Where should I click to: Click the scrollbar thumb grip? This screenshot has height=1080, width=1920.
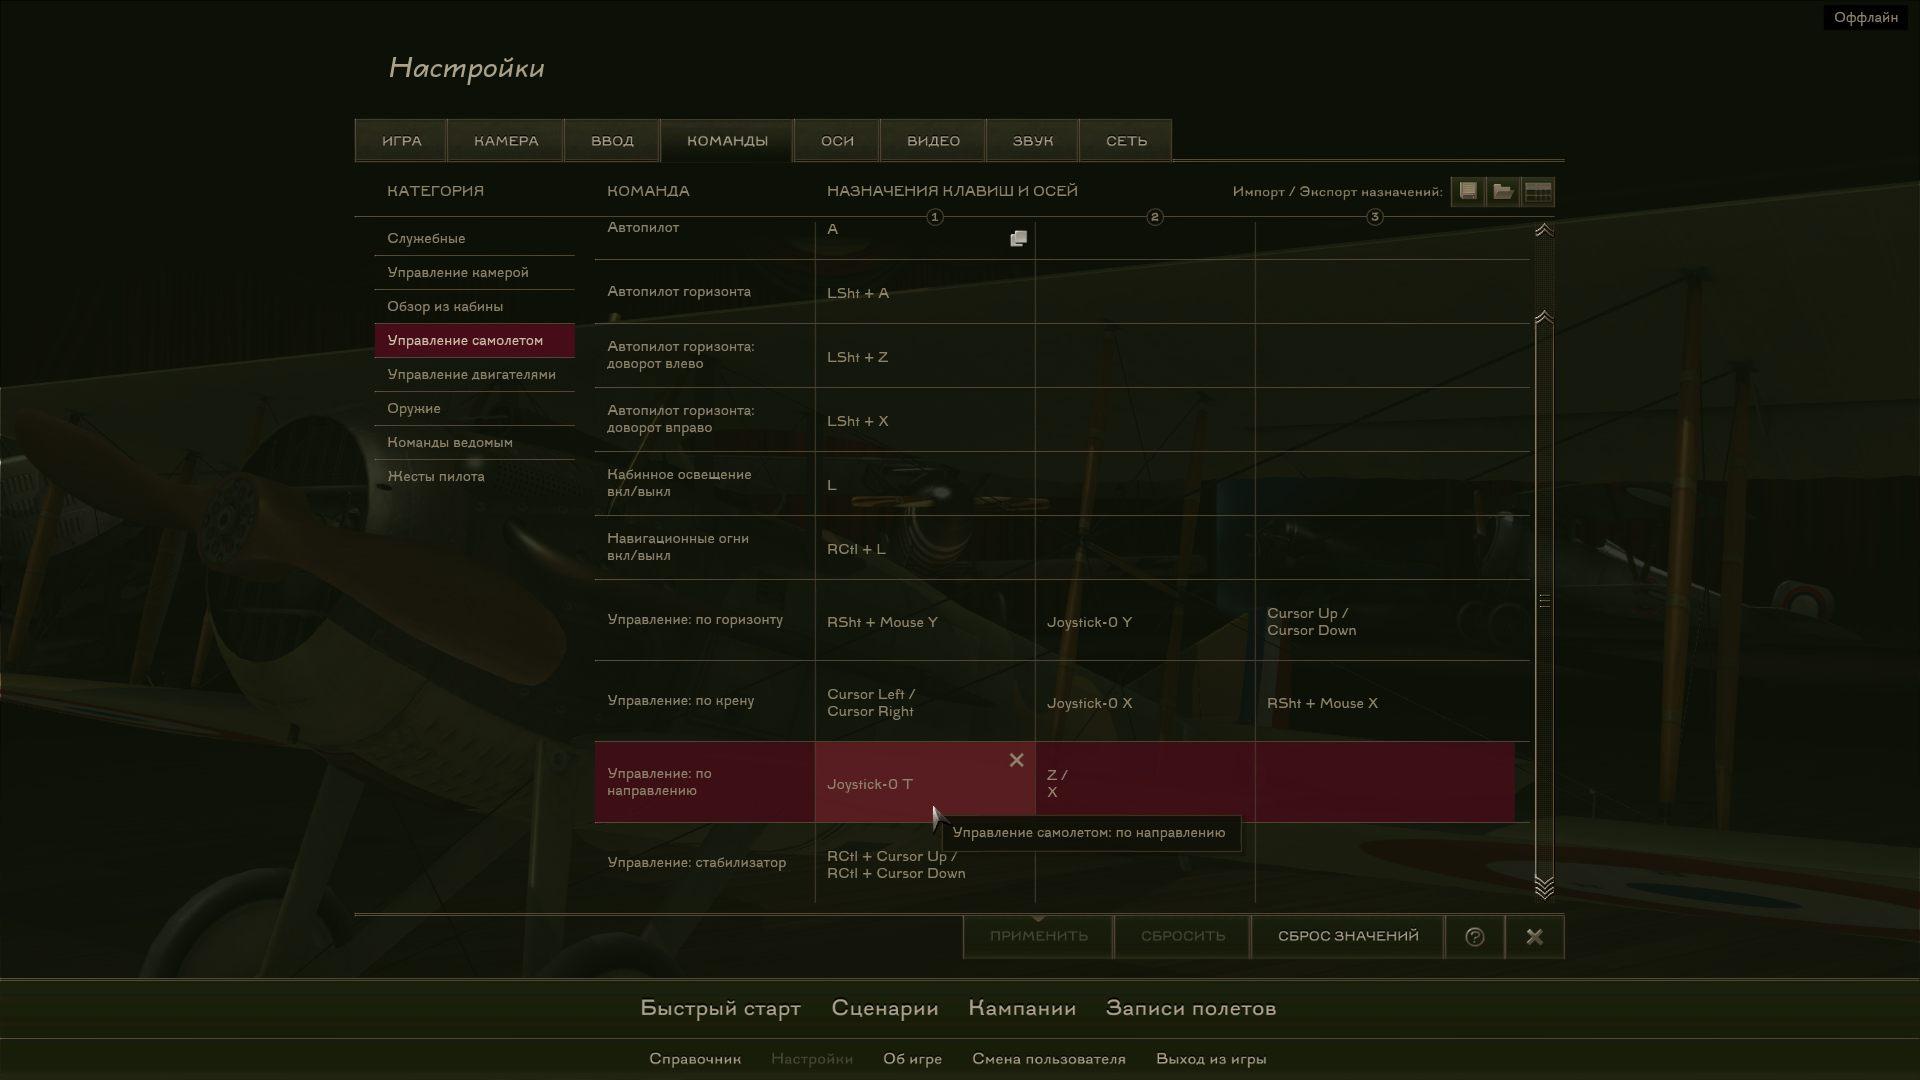click(1544, 600)
